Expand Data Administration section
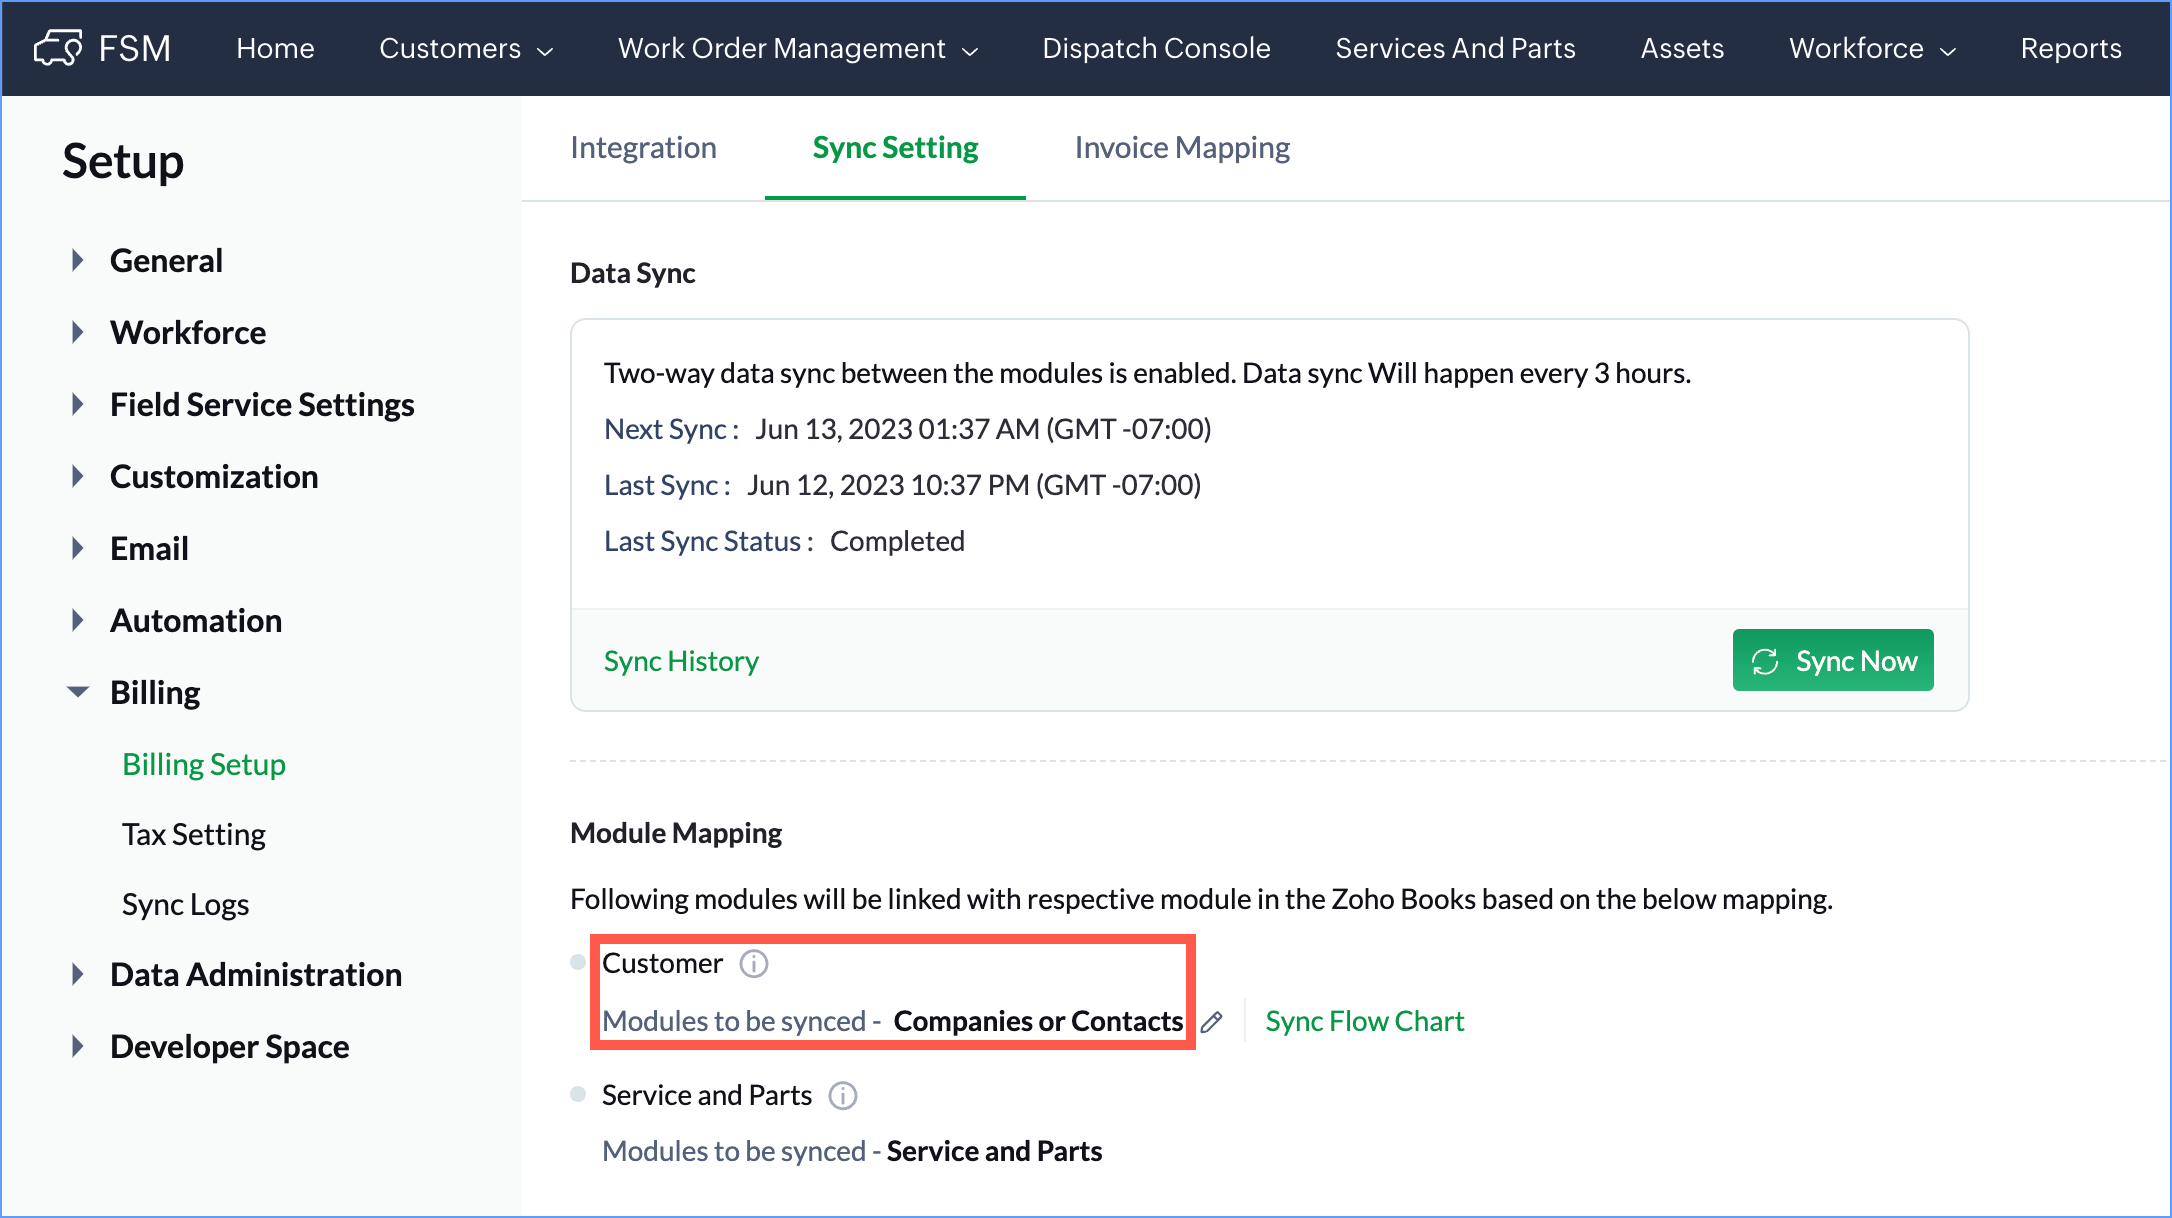The width and height of the screenshot is (2172, 1218). (x=78, y=975)
